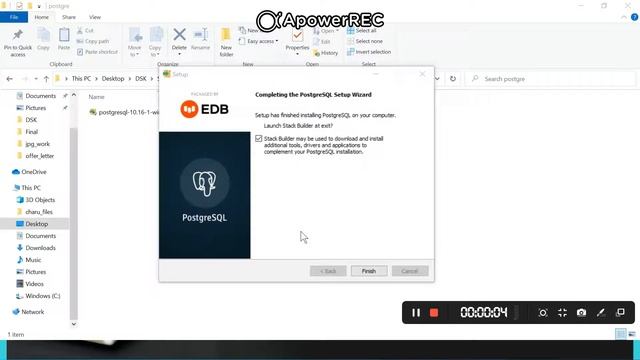The image size is (640, 360).
Task: Click Finish in Setup wizard
Action: [x=369, y=271]
